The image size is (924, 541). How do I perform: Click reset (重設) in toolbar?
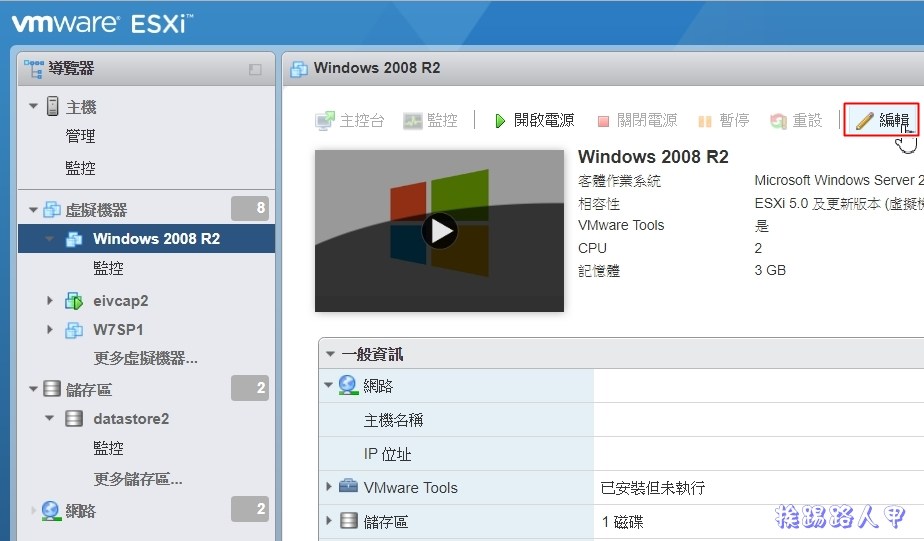796,121
